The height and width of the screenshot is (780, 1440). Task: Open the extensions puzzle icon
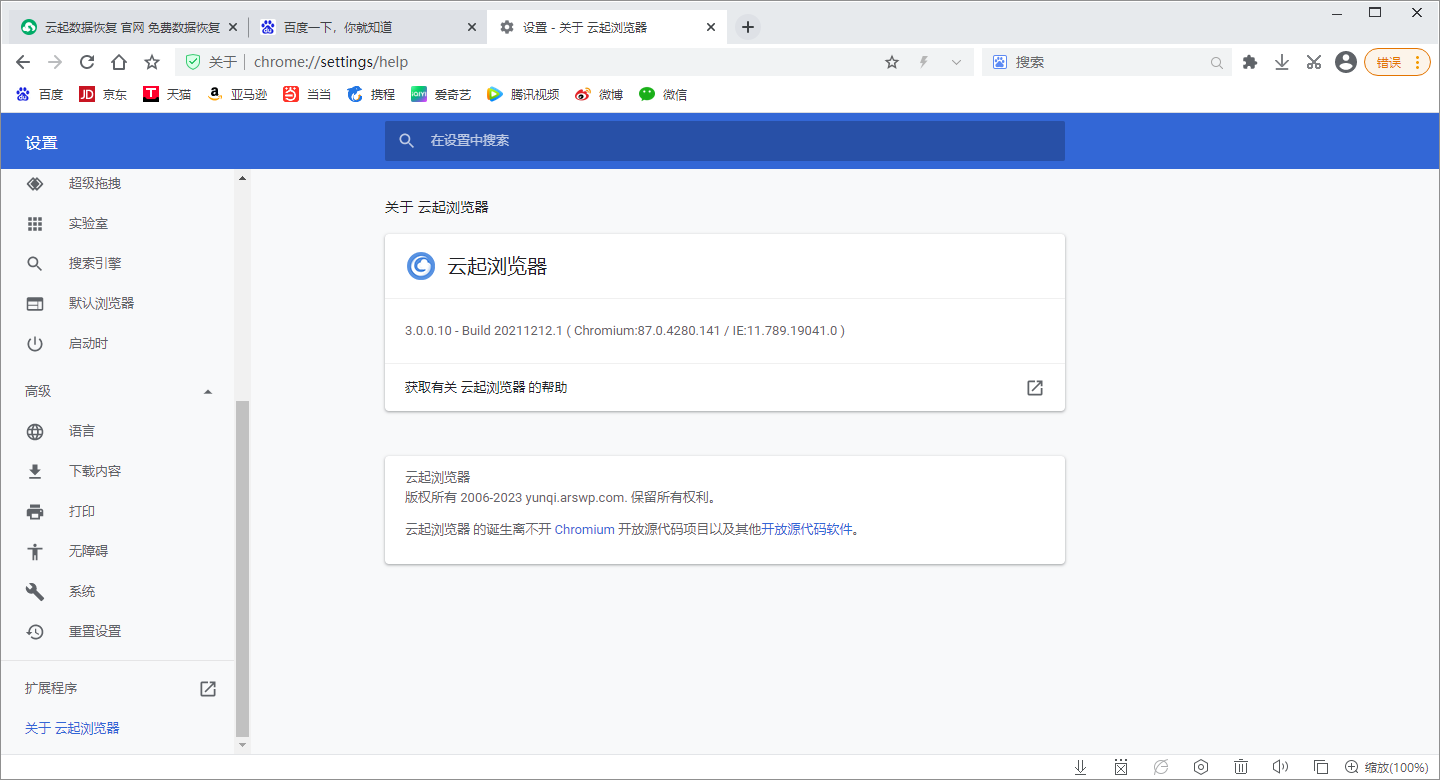pyautogui.click(x=1249, y=62)
